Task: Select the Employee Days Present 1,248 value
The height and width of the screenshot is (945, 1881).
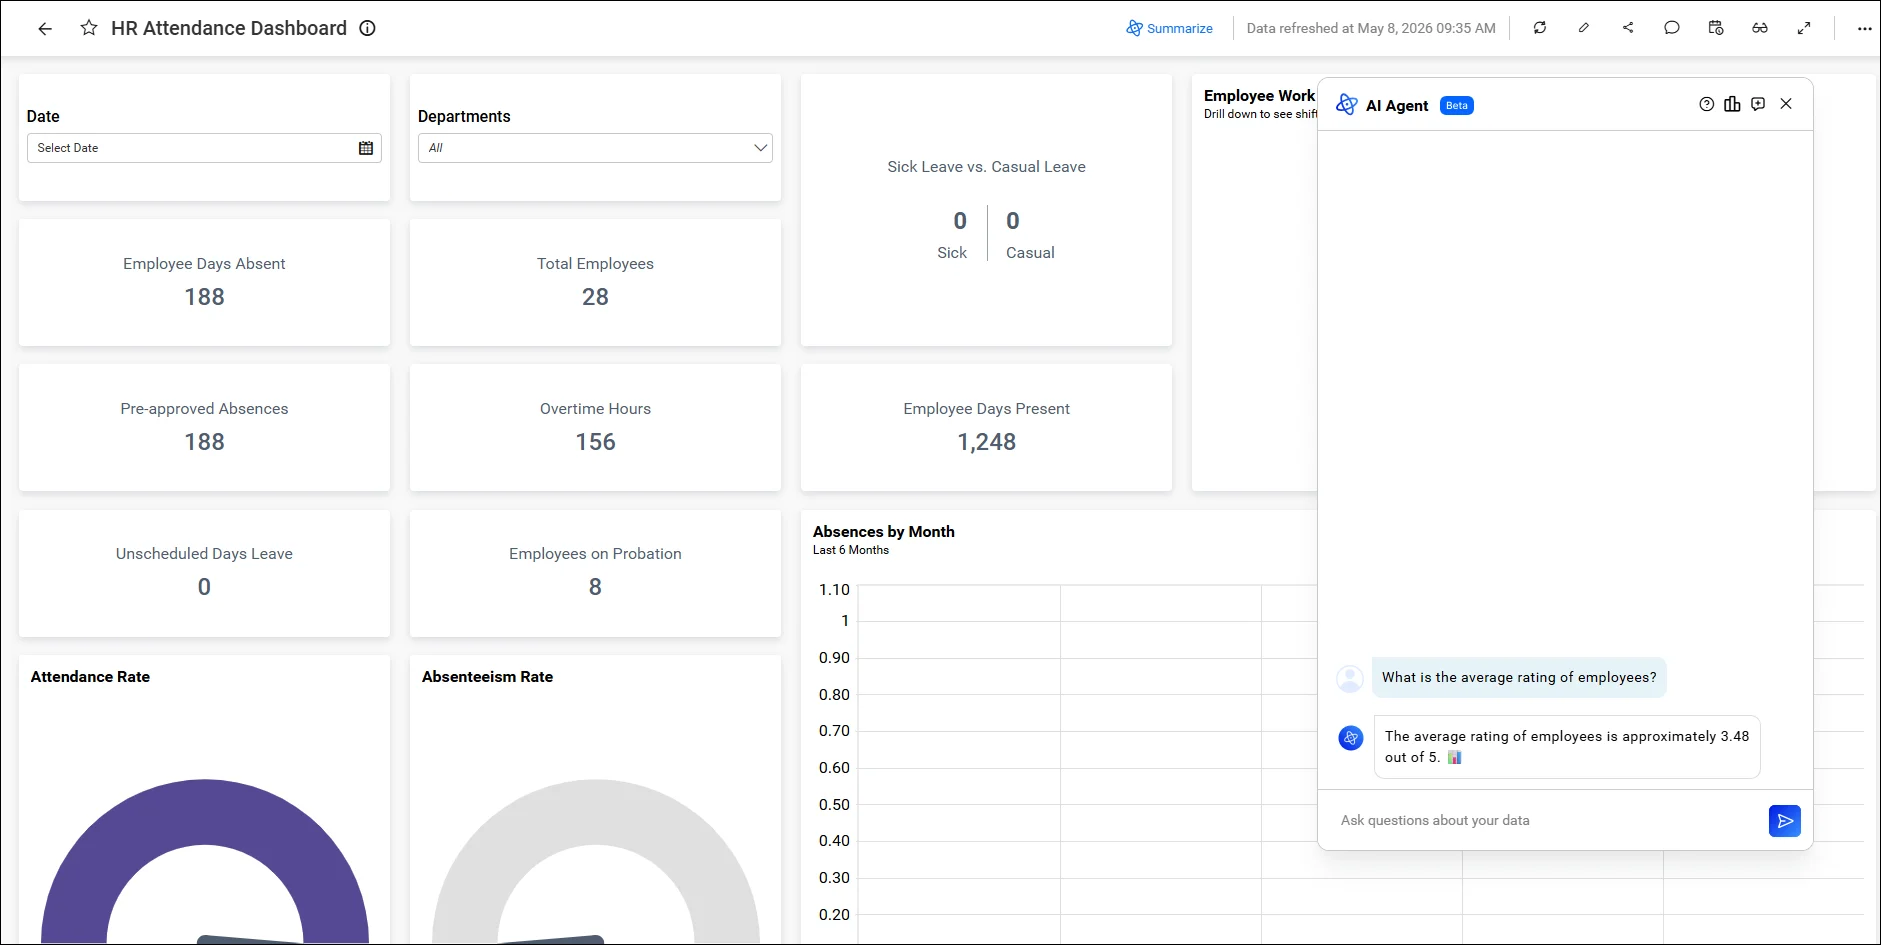Action: tap(987, 442)
